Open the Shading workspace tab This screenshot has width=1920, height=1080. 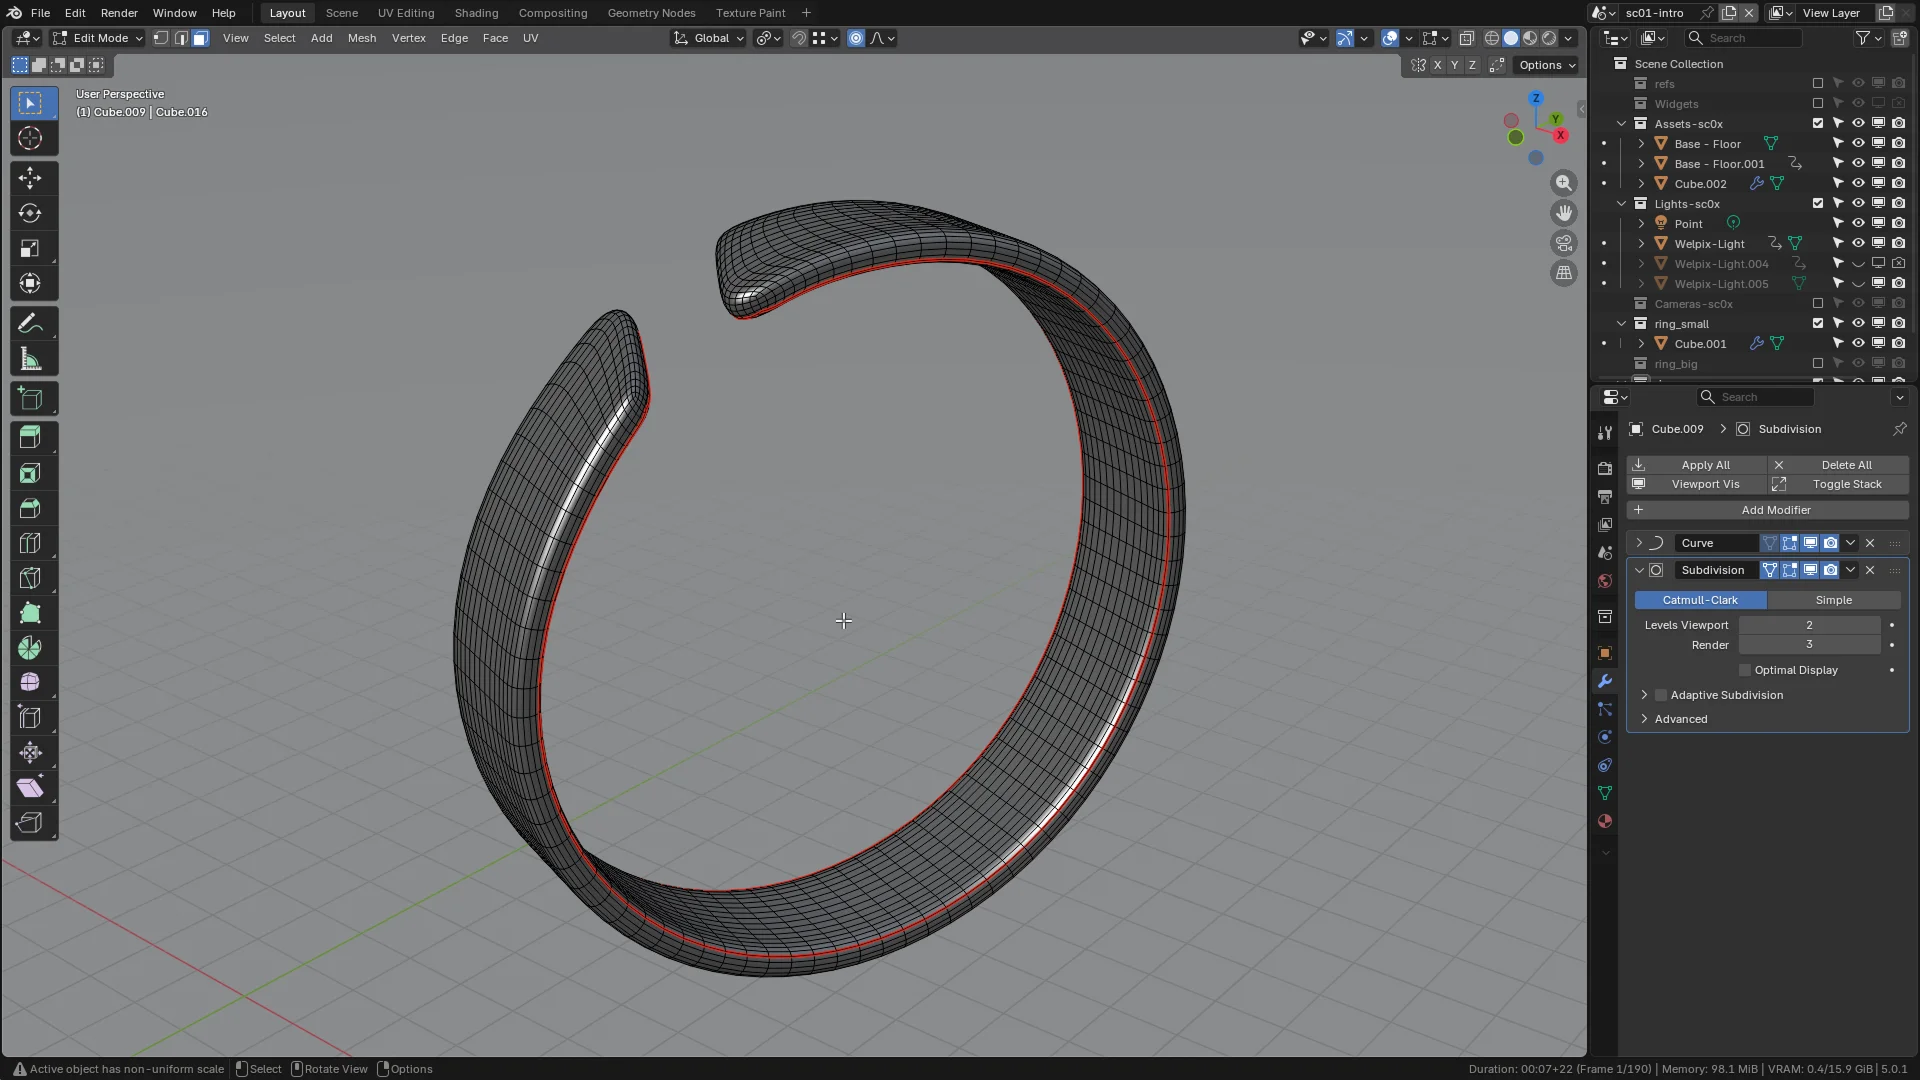click(x=476, y=13)
